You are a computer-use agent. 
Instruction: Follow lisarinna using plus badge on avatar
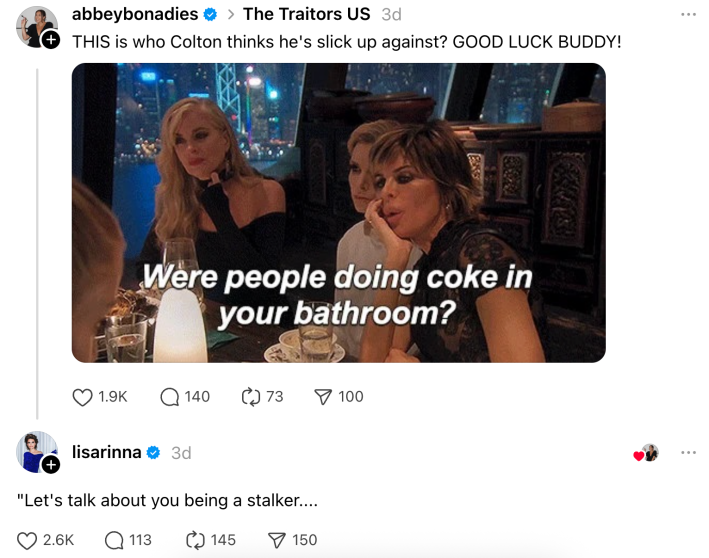[x=51, y=464]
